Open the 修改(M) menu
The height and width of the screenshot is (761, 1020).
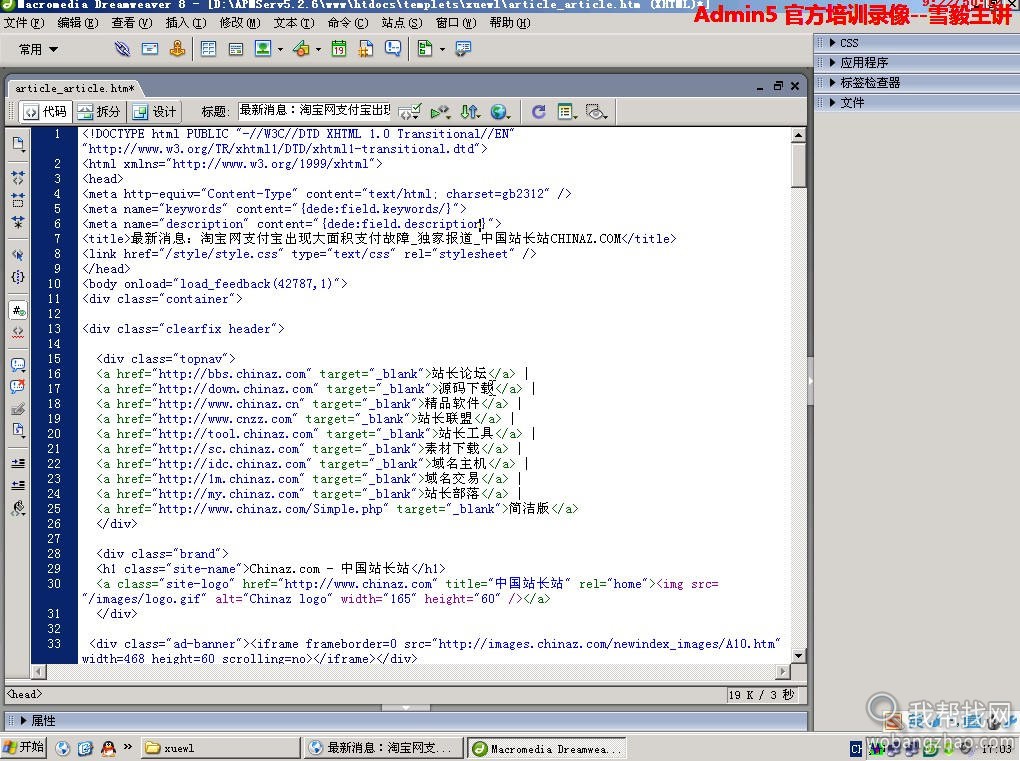point(240,23)
